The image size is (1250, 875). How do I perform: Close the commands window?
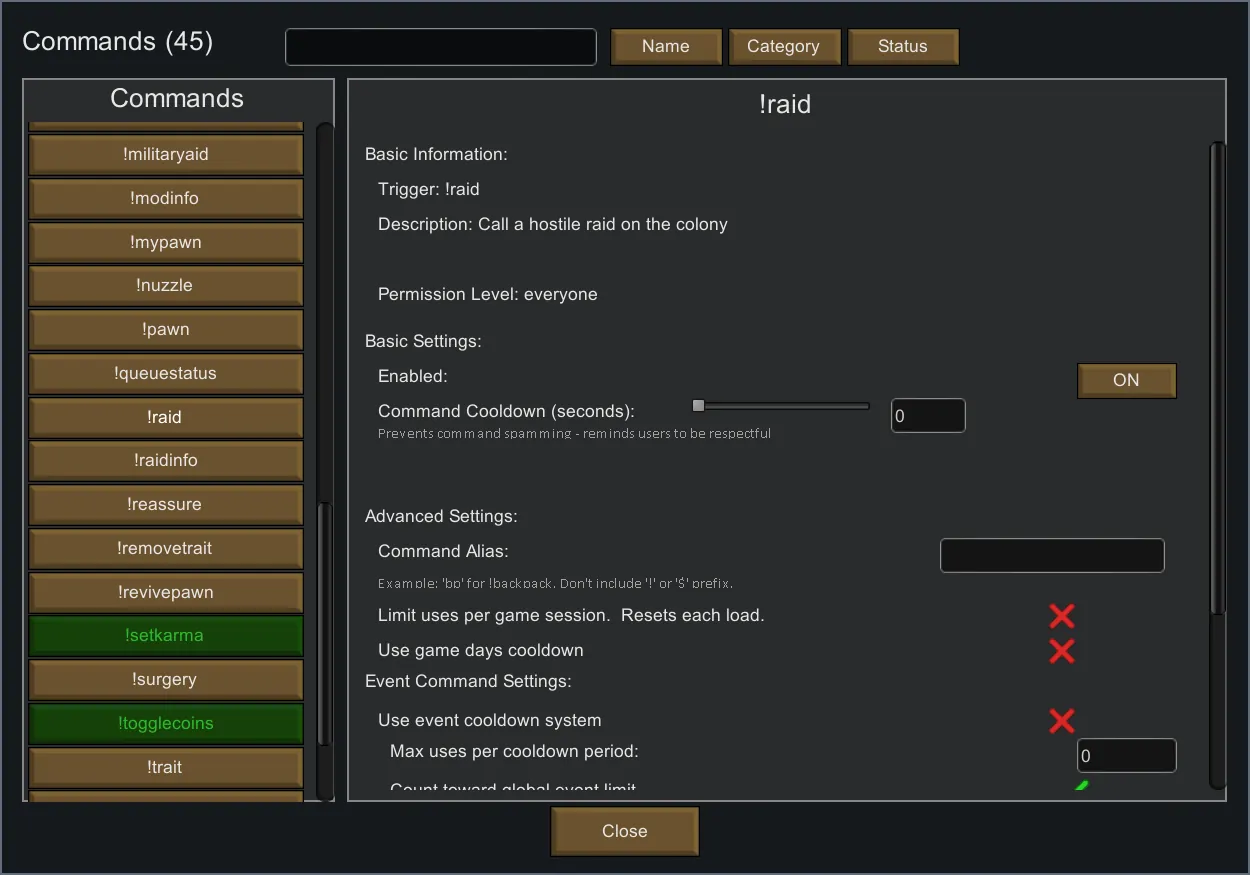(x=624, y=831)
